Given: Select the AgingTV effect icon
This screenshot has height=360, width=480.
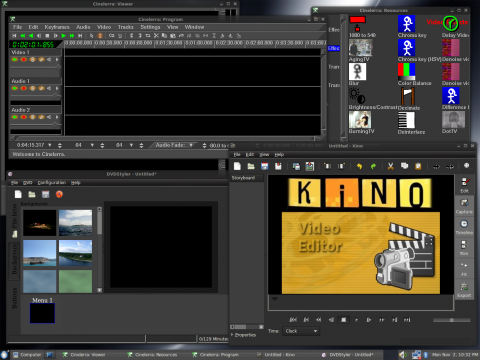Looking at the screenshot, I should (360, 48).
